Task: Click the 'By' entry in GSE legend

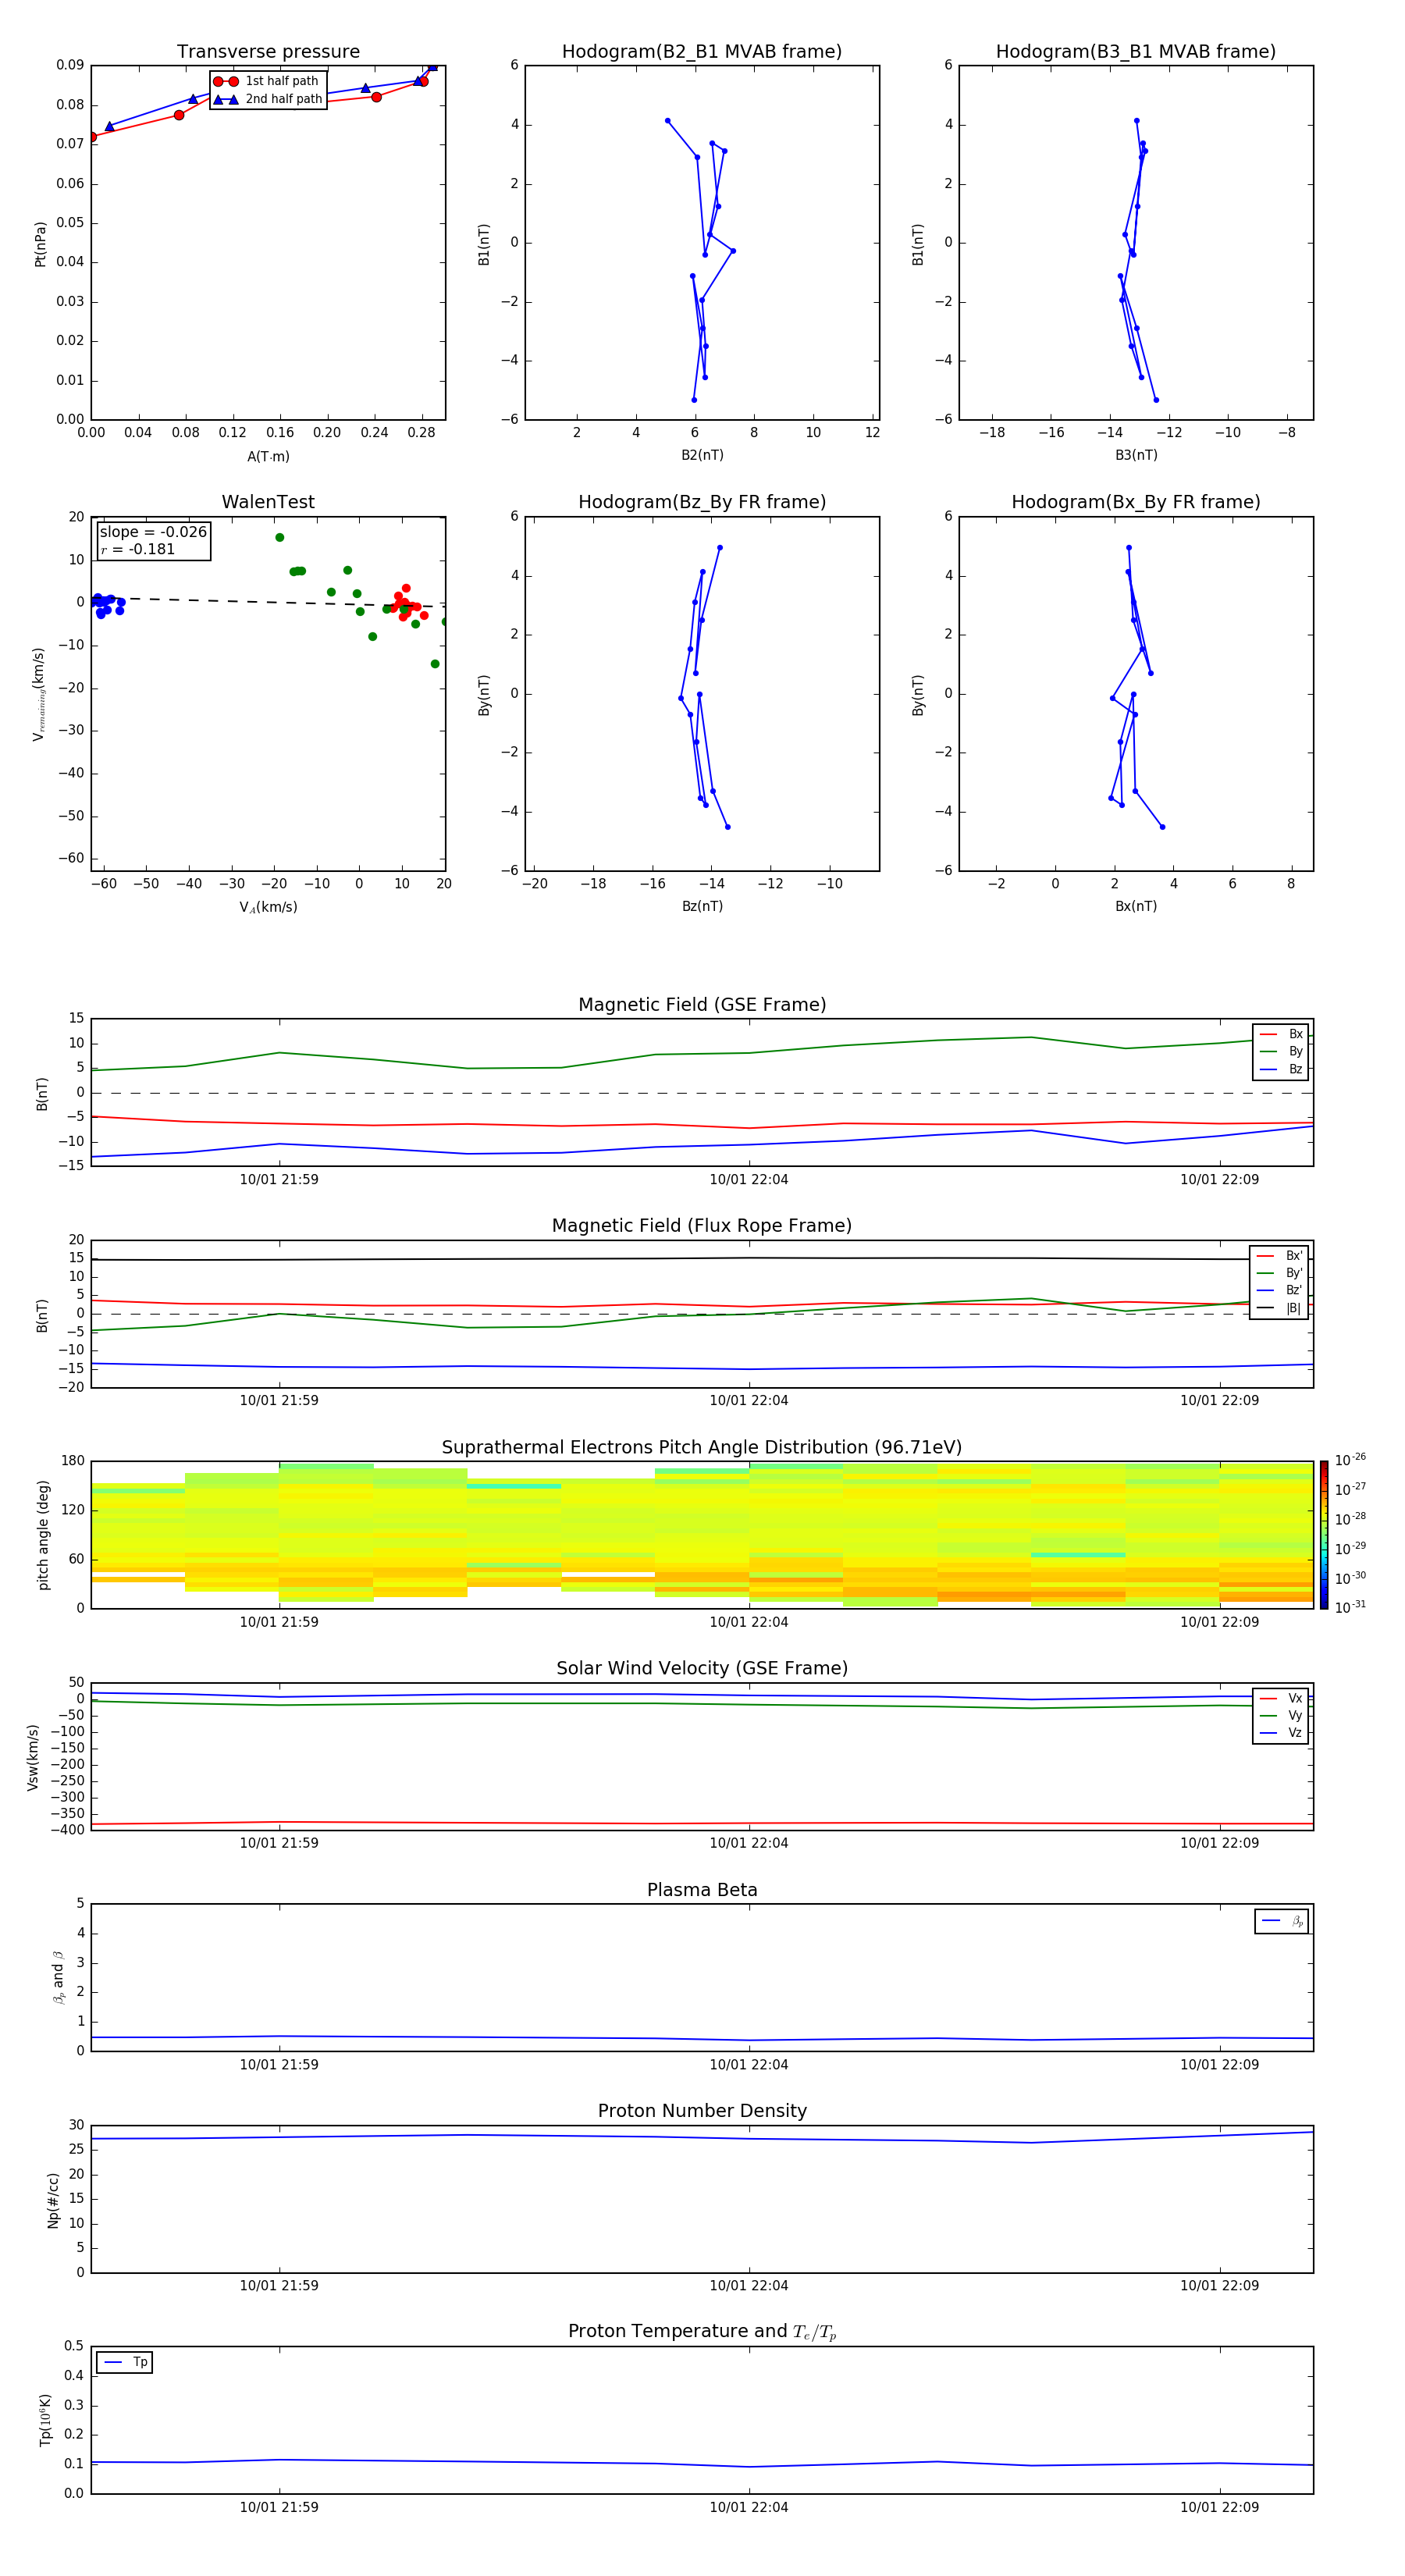Action: coord(1282,1051)
